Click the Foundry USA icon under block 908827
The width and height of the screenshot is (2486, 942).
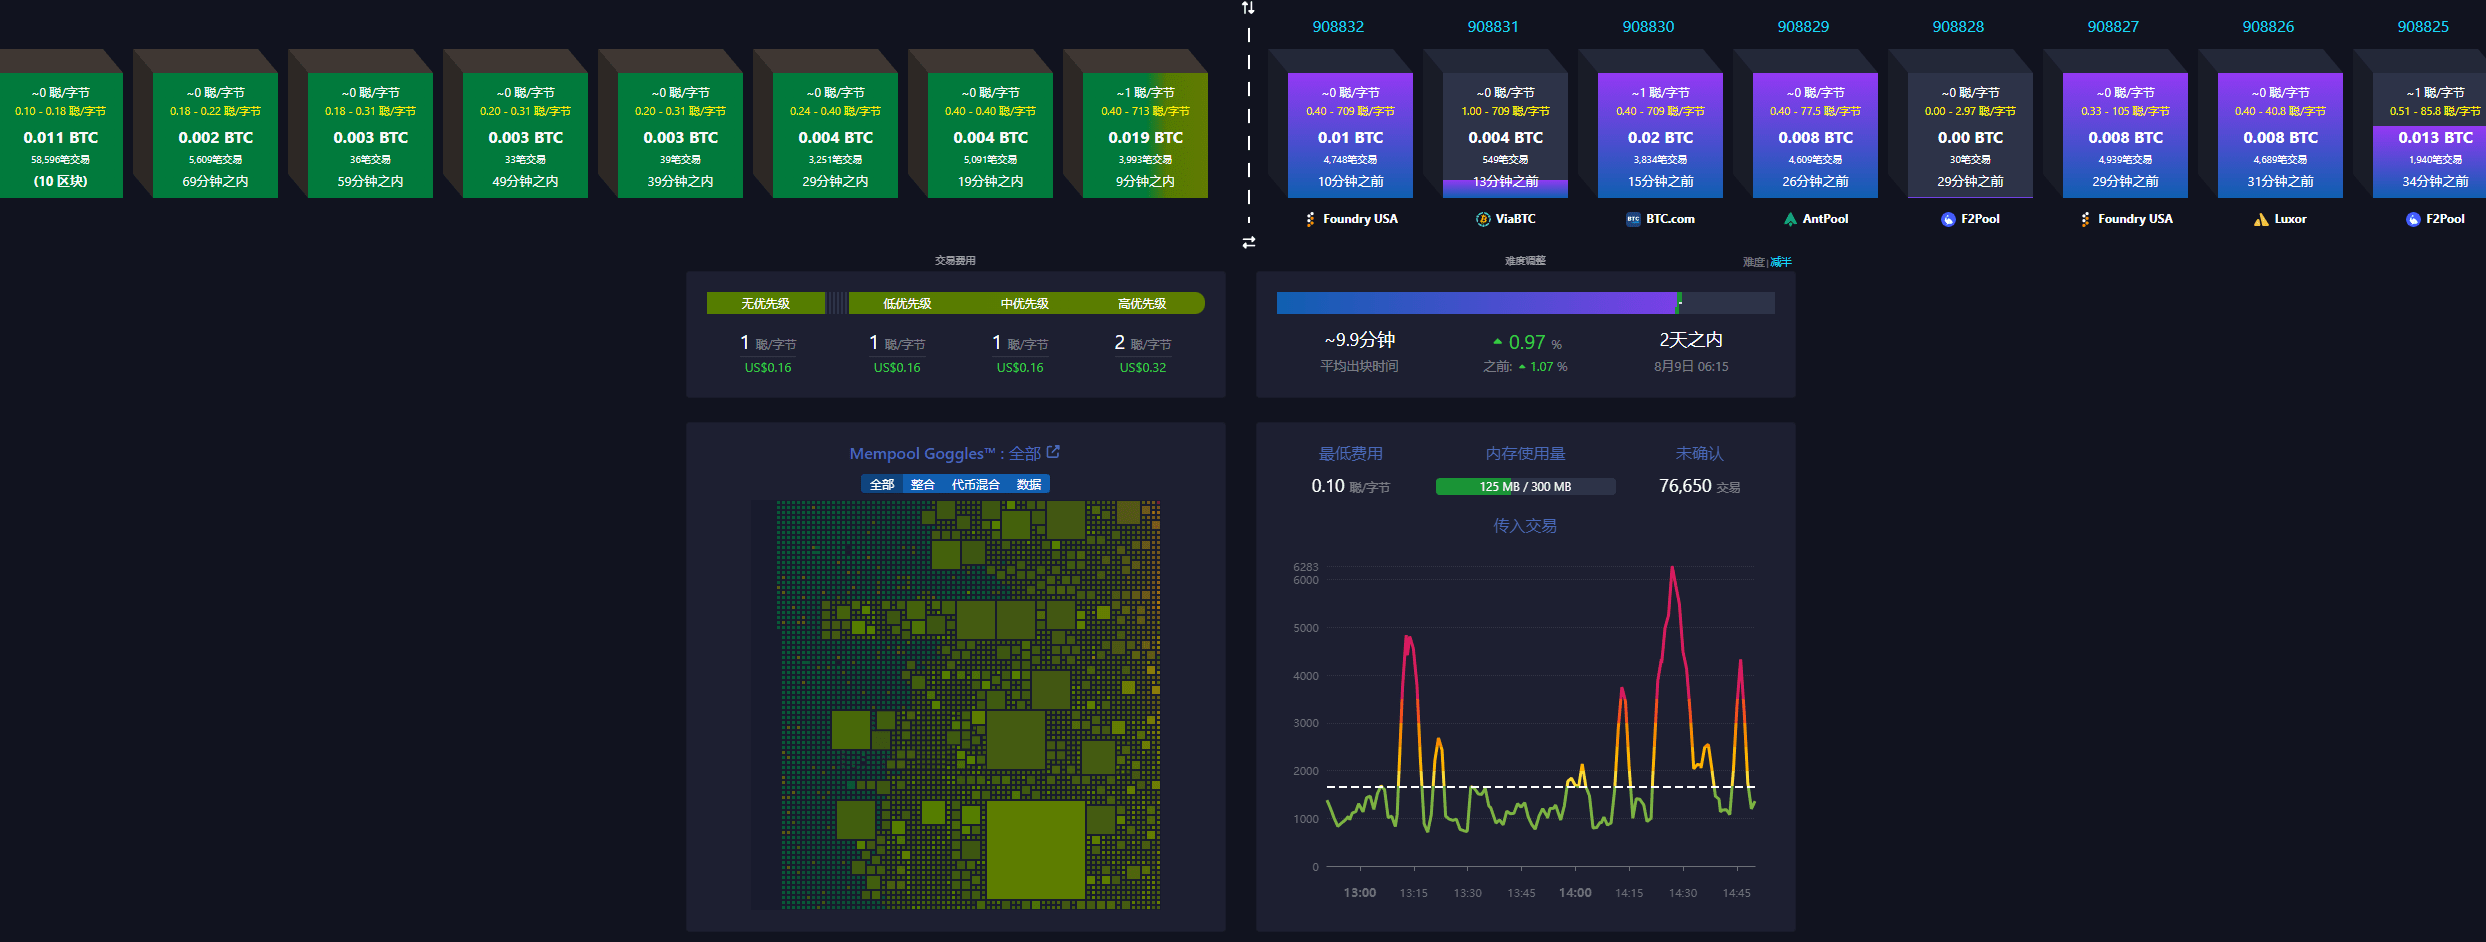click(x=2085, y=219)
